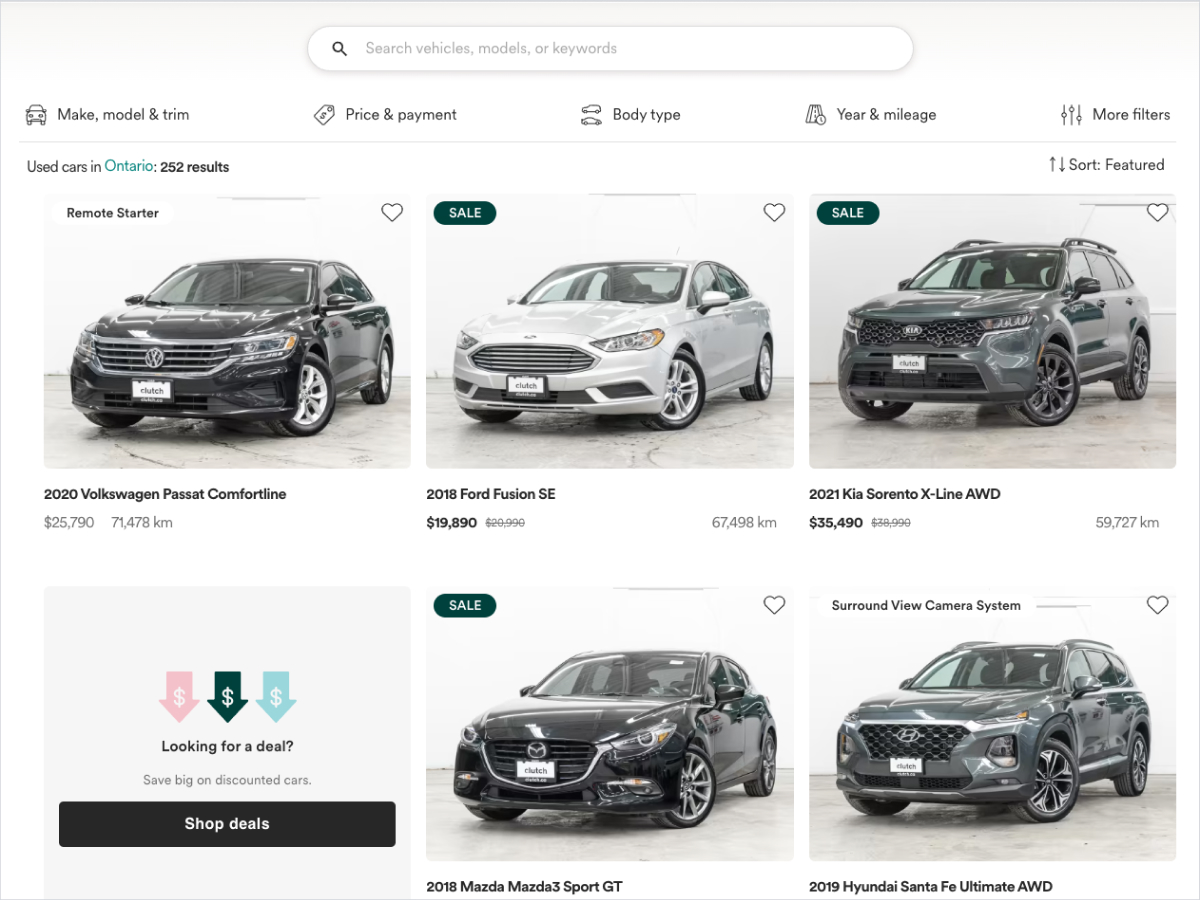Screen dimensions: 1200x900
Task: Click the SALE badge on the Ford Fusion
Action: tap(465, 213)
